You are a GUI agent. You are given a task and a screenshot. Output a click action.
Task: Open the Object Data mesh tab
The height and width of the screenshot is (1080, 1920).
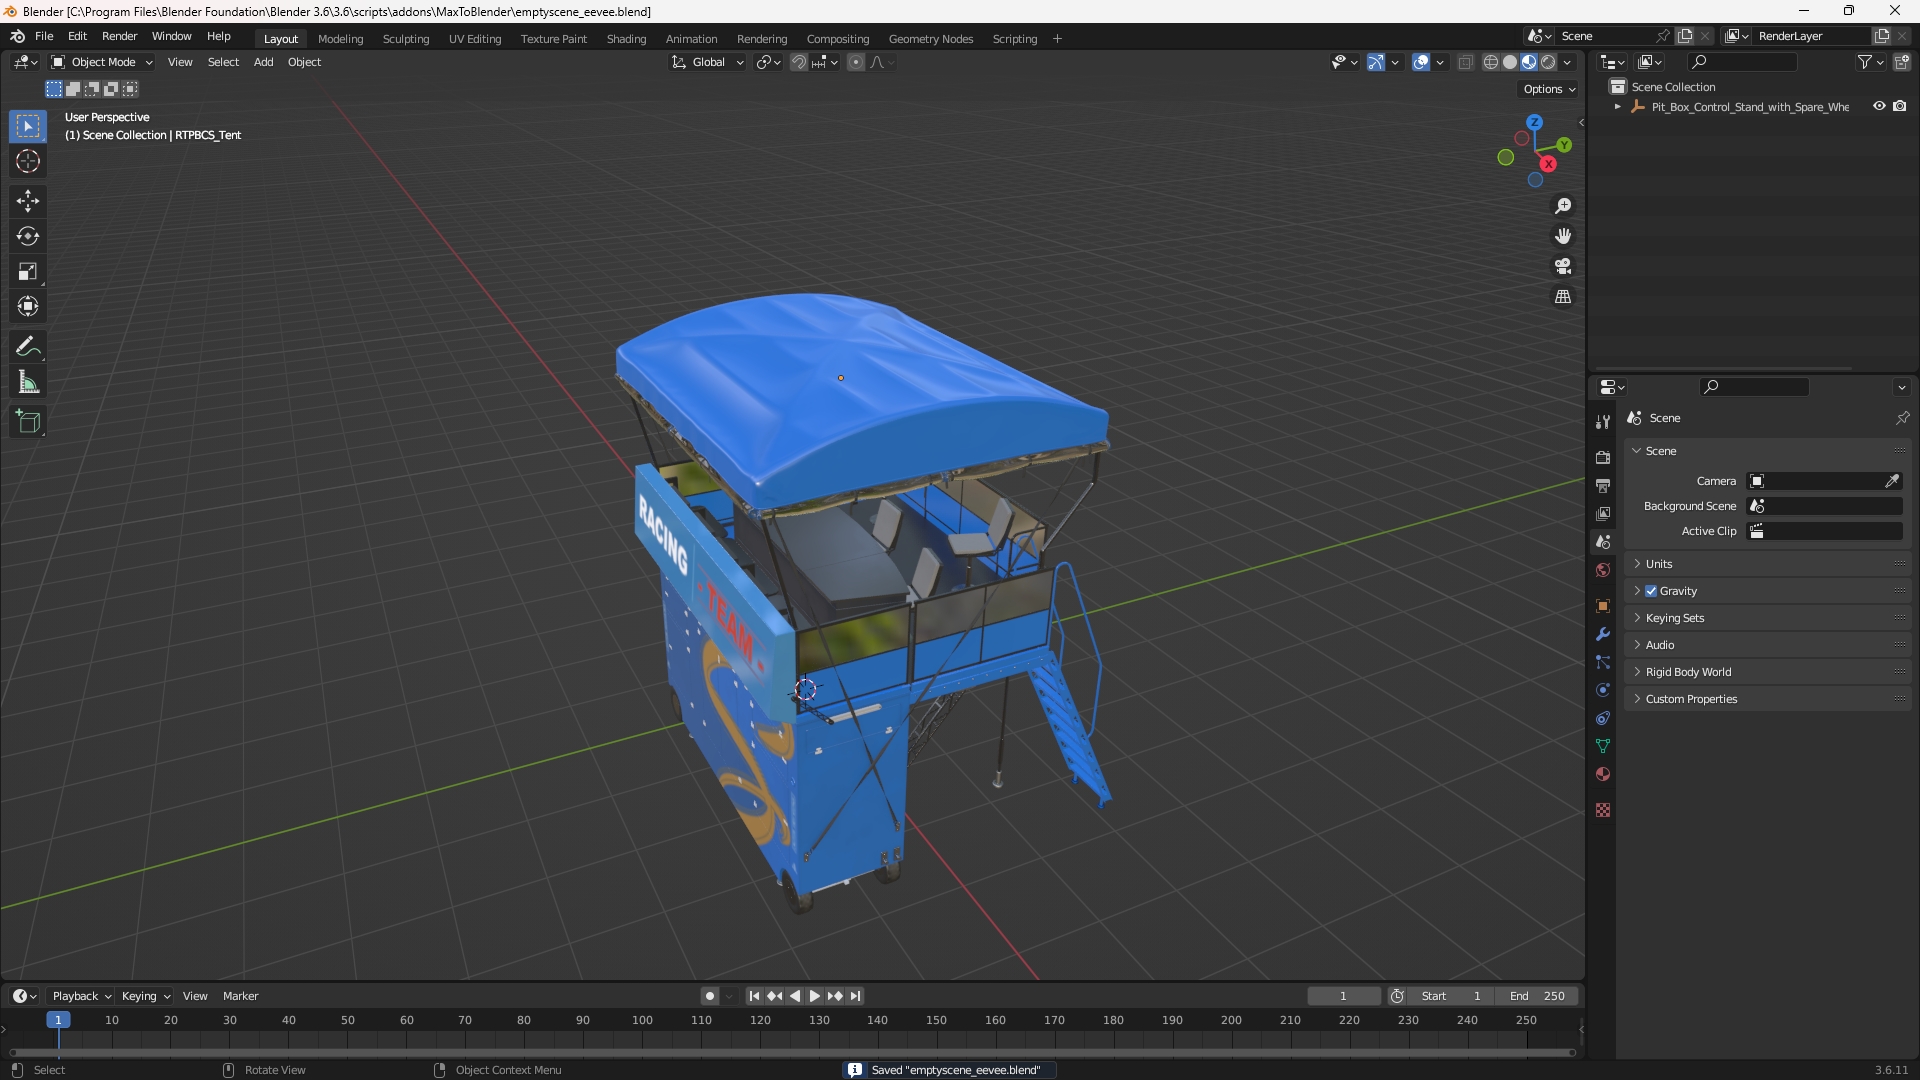click(x=1603, y=746)
